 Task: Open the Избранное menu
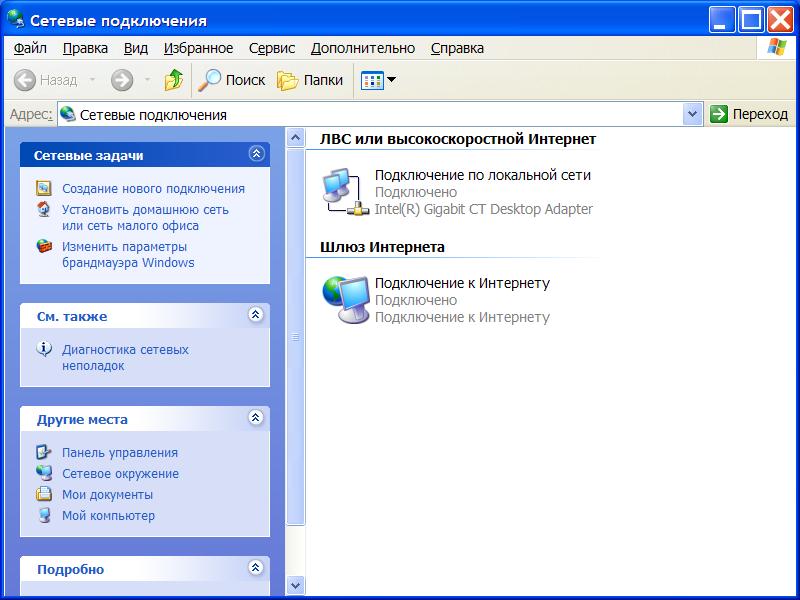click(198, 48)
